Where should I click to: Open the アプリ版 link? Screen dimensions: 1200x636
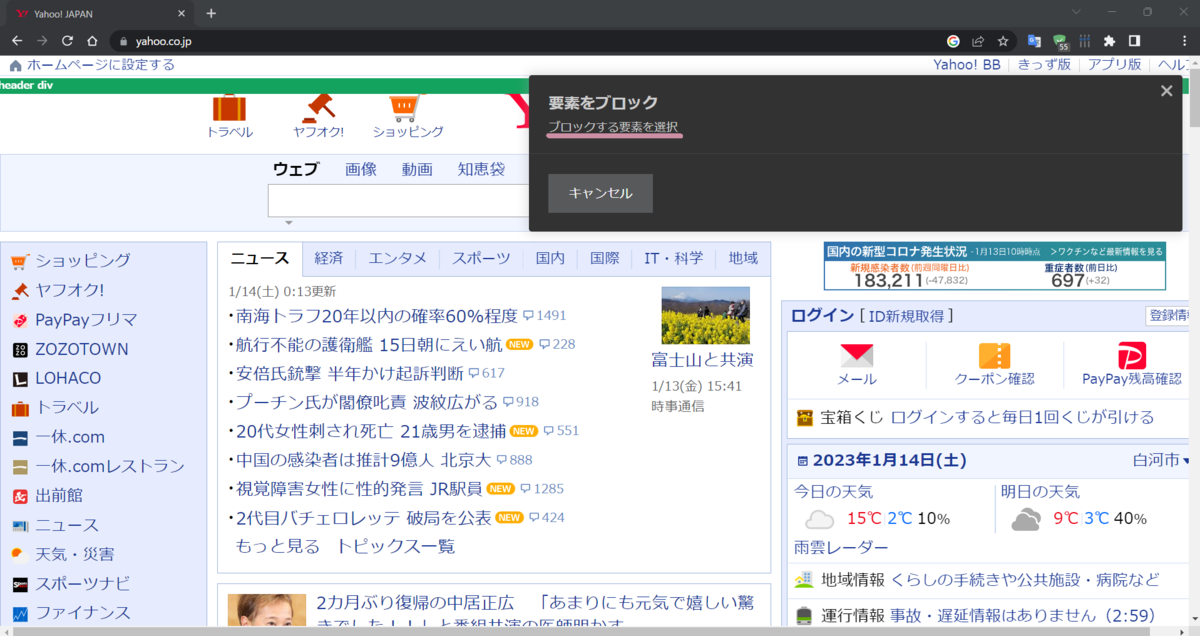click(x=1114, y=65)
